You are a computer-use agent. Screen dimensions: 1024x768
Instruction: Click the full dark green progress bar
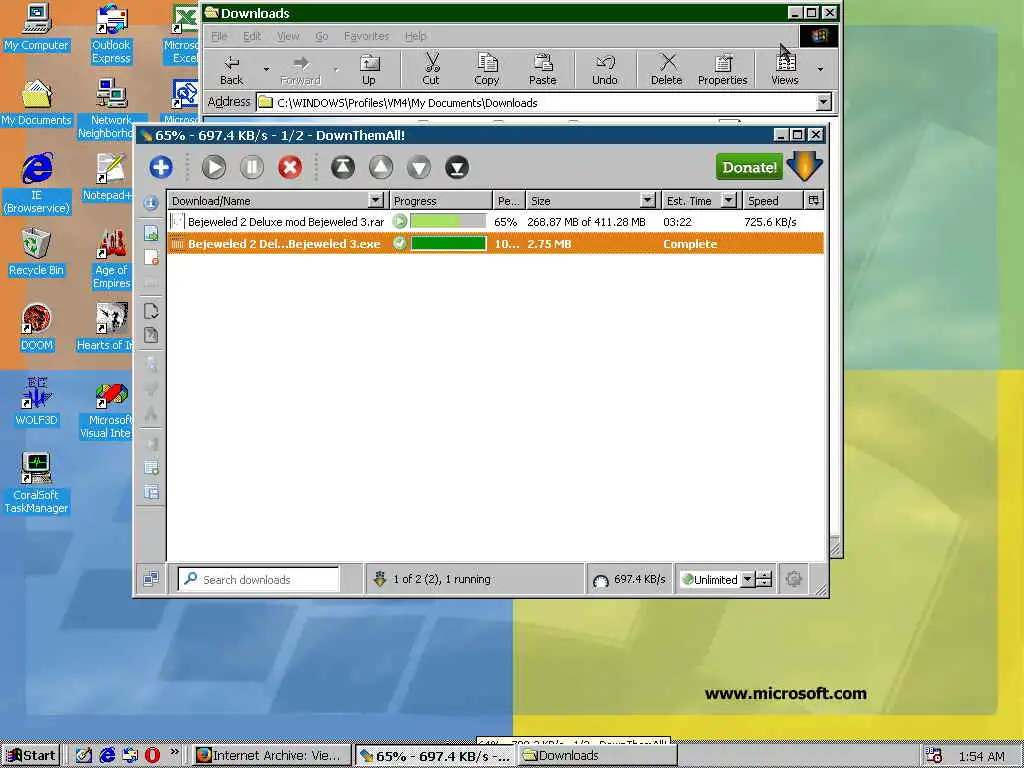448,244
